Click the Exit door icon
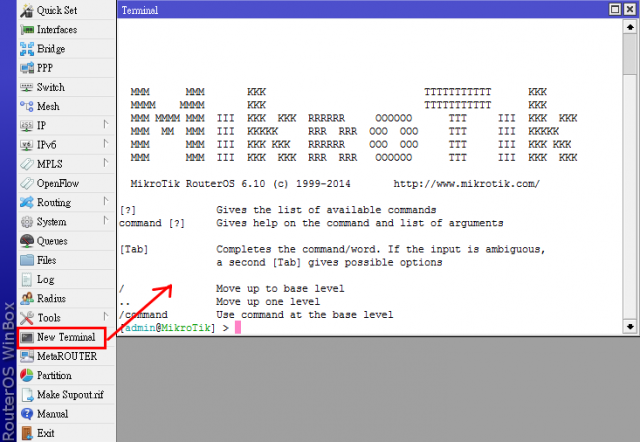The image size is (640, 442). [x=27, y=433]
